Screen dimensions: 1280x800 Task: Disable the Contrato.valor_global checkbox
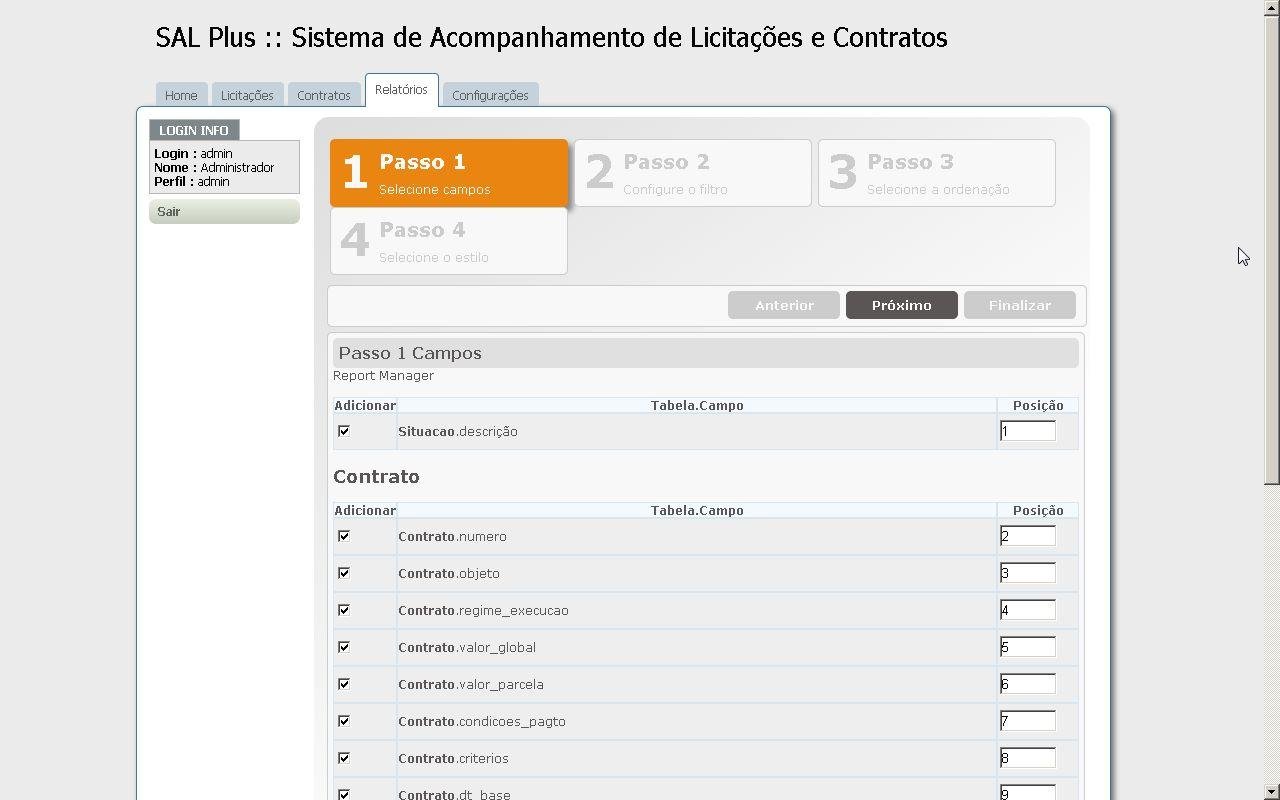[x=344, y=647]
